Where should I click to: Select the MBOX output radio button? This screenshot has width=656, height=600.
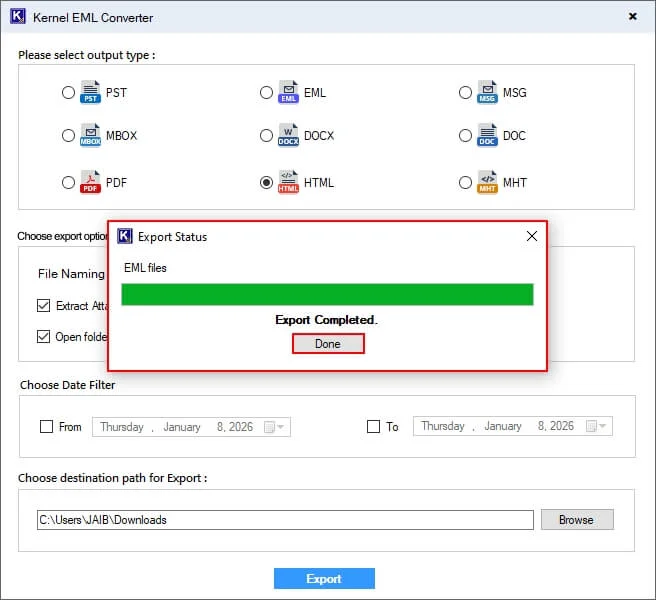click(x=68, y=136)
